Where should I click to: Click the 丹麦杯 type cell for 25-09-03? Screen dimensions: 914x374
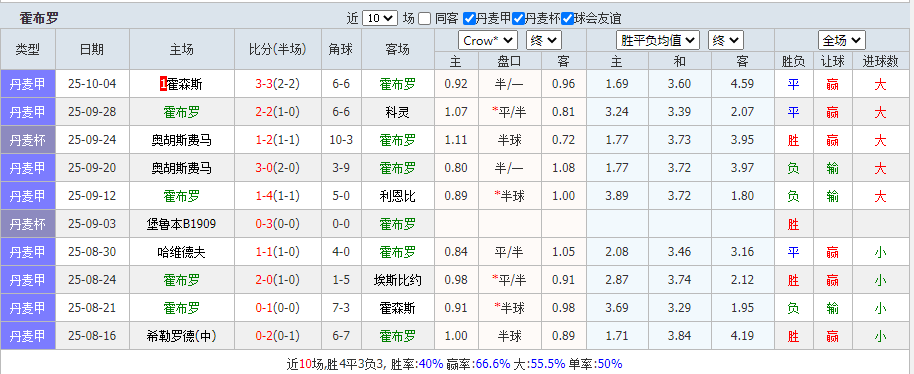[x=28, y=224]
